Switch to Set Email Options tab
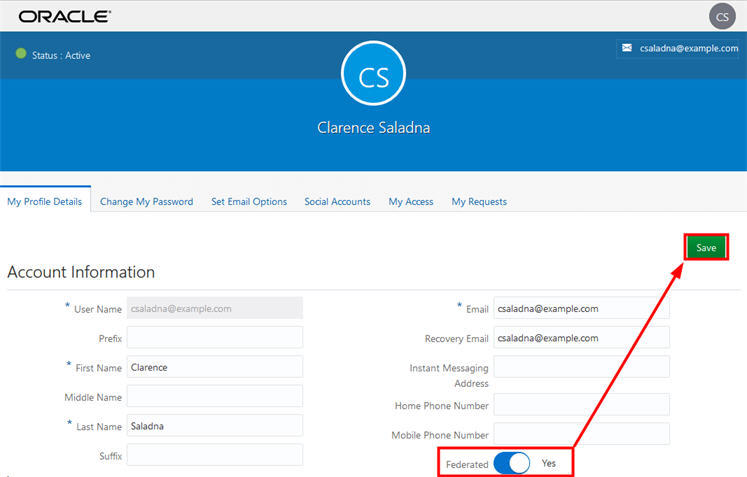747x477 pixels. [x=249, y=202]
